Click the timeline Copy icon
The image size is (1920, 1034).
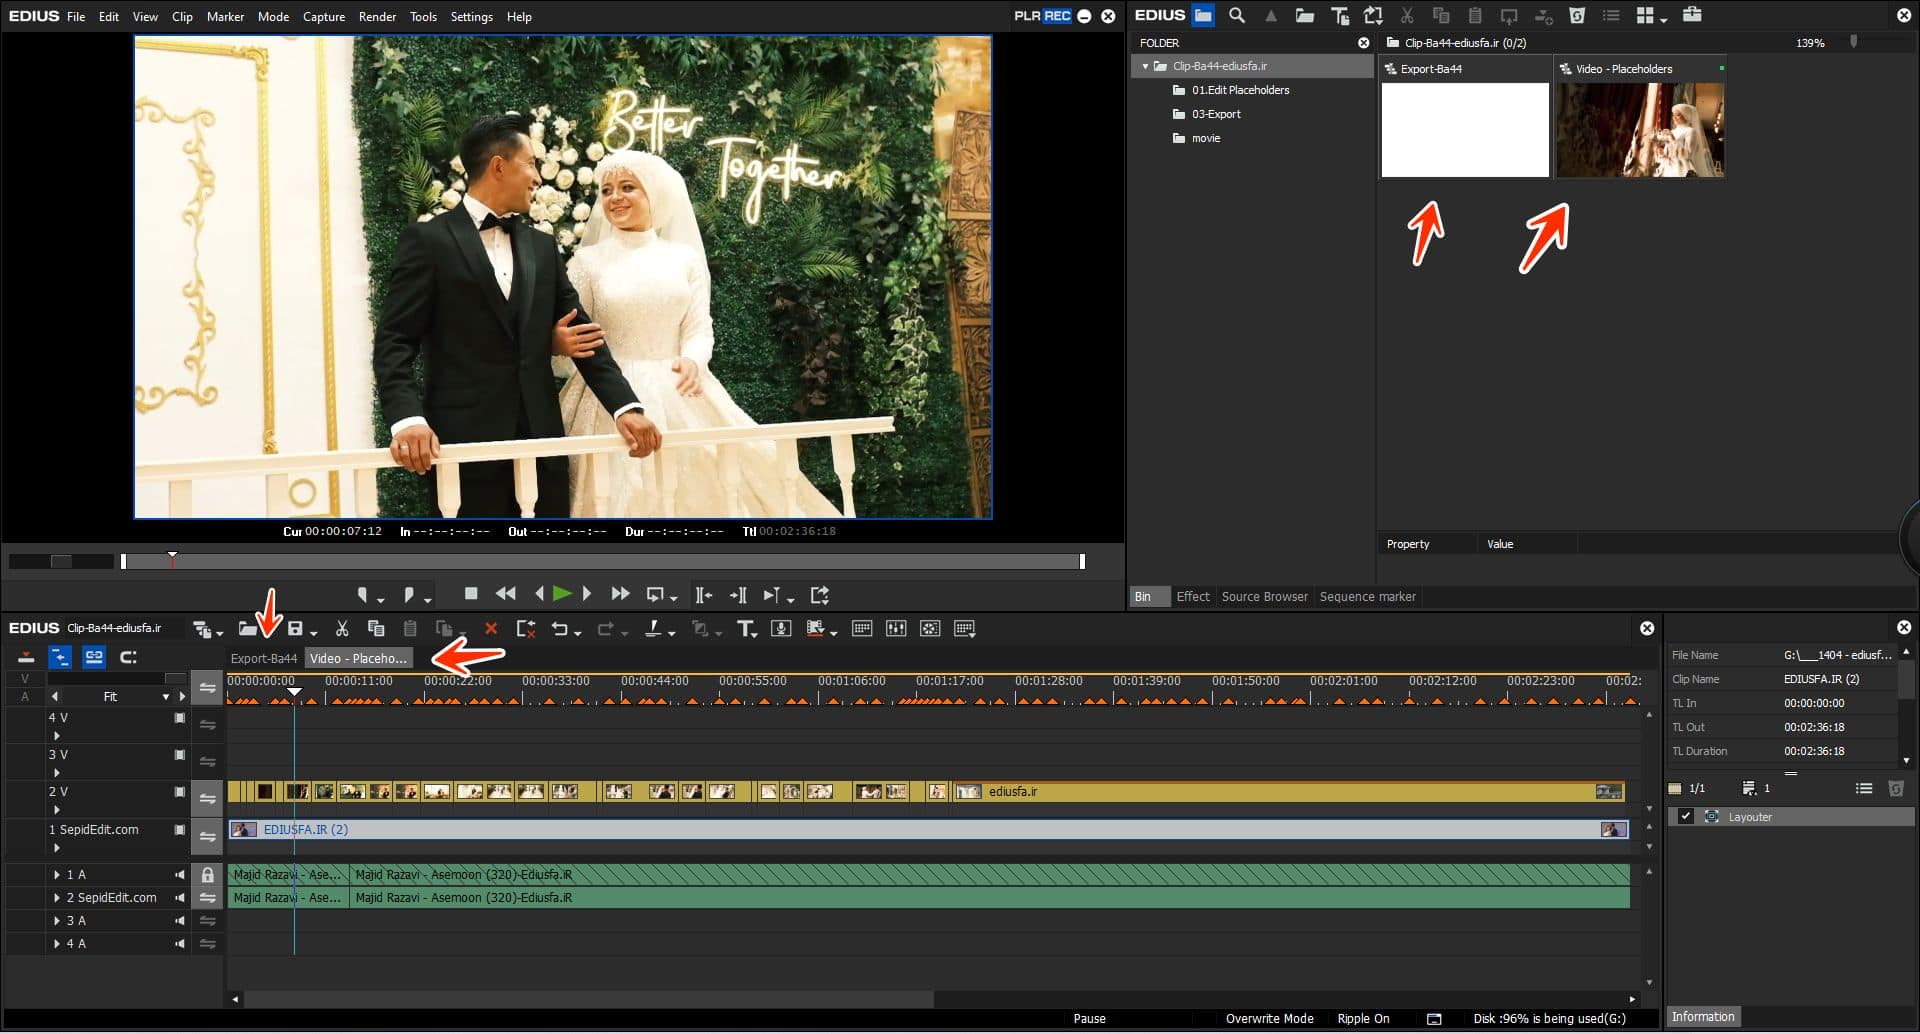tap(376, 628)
